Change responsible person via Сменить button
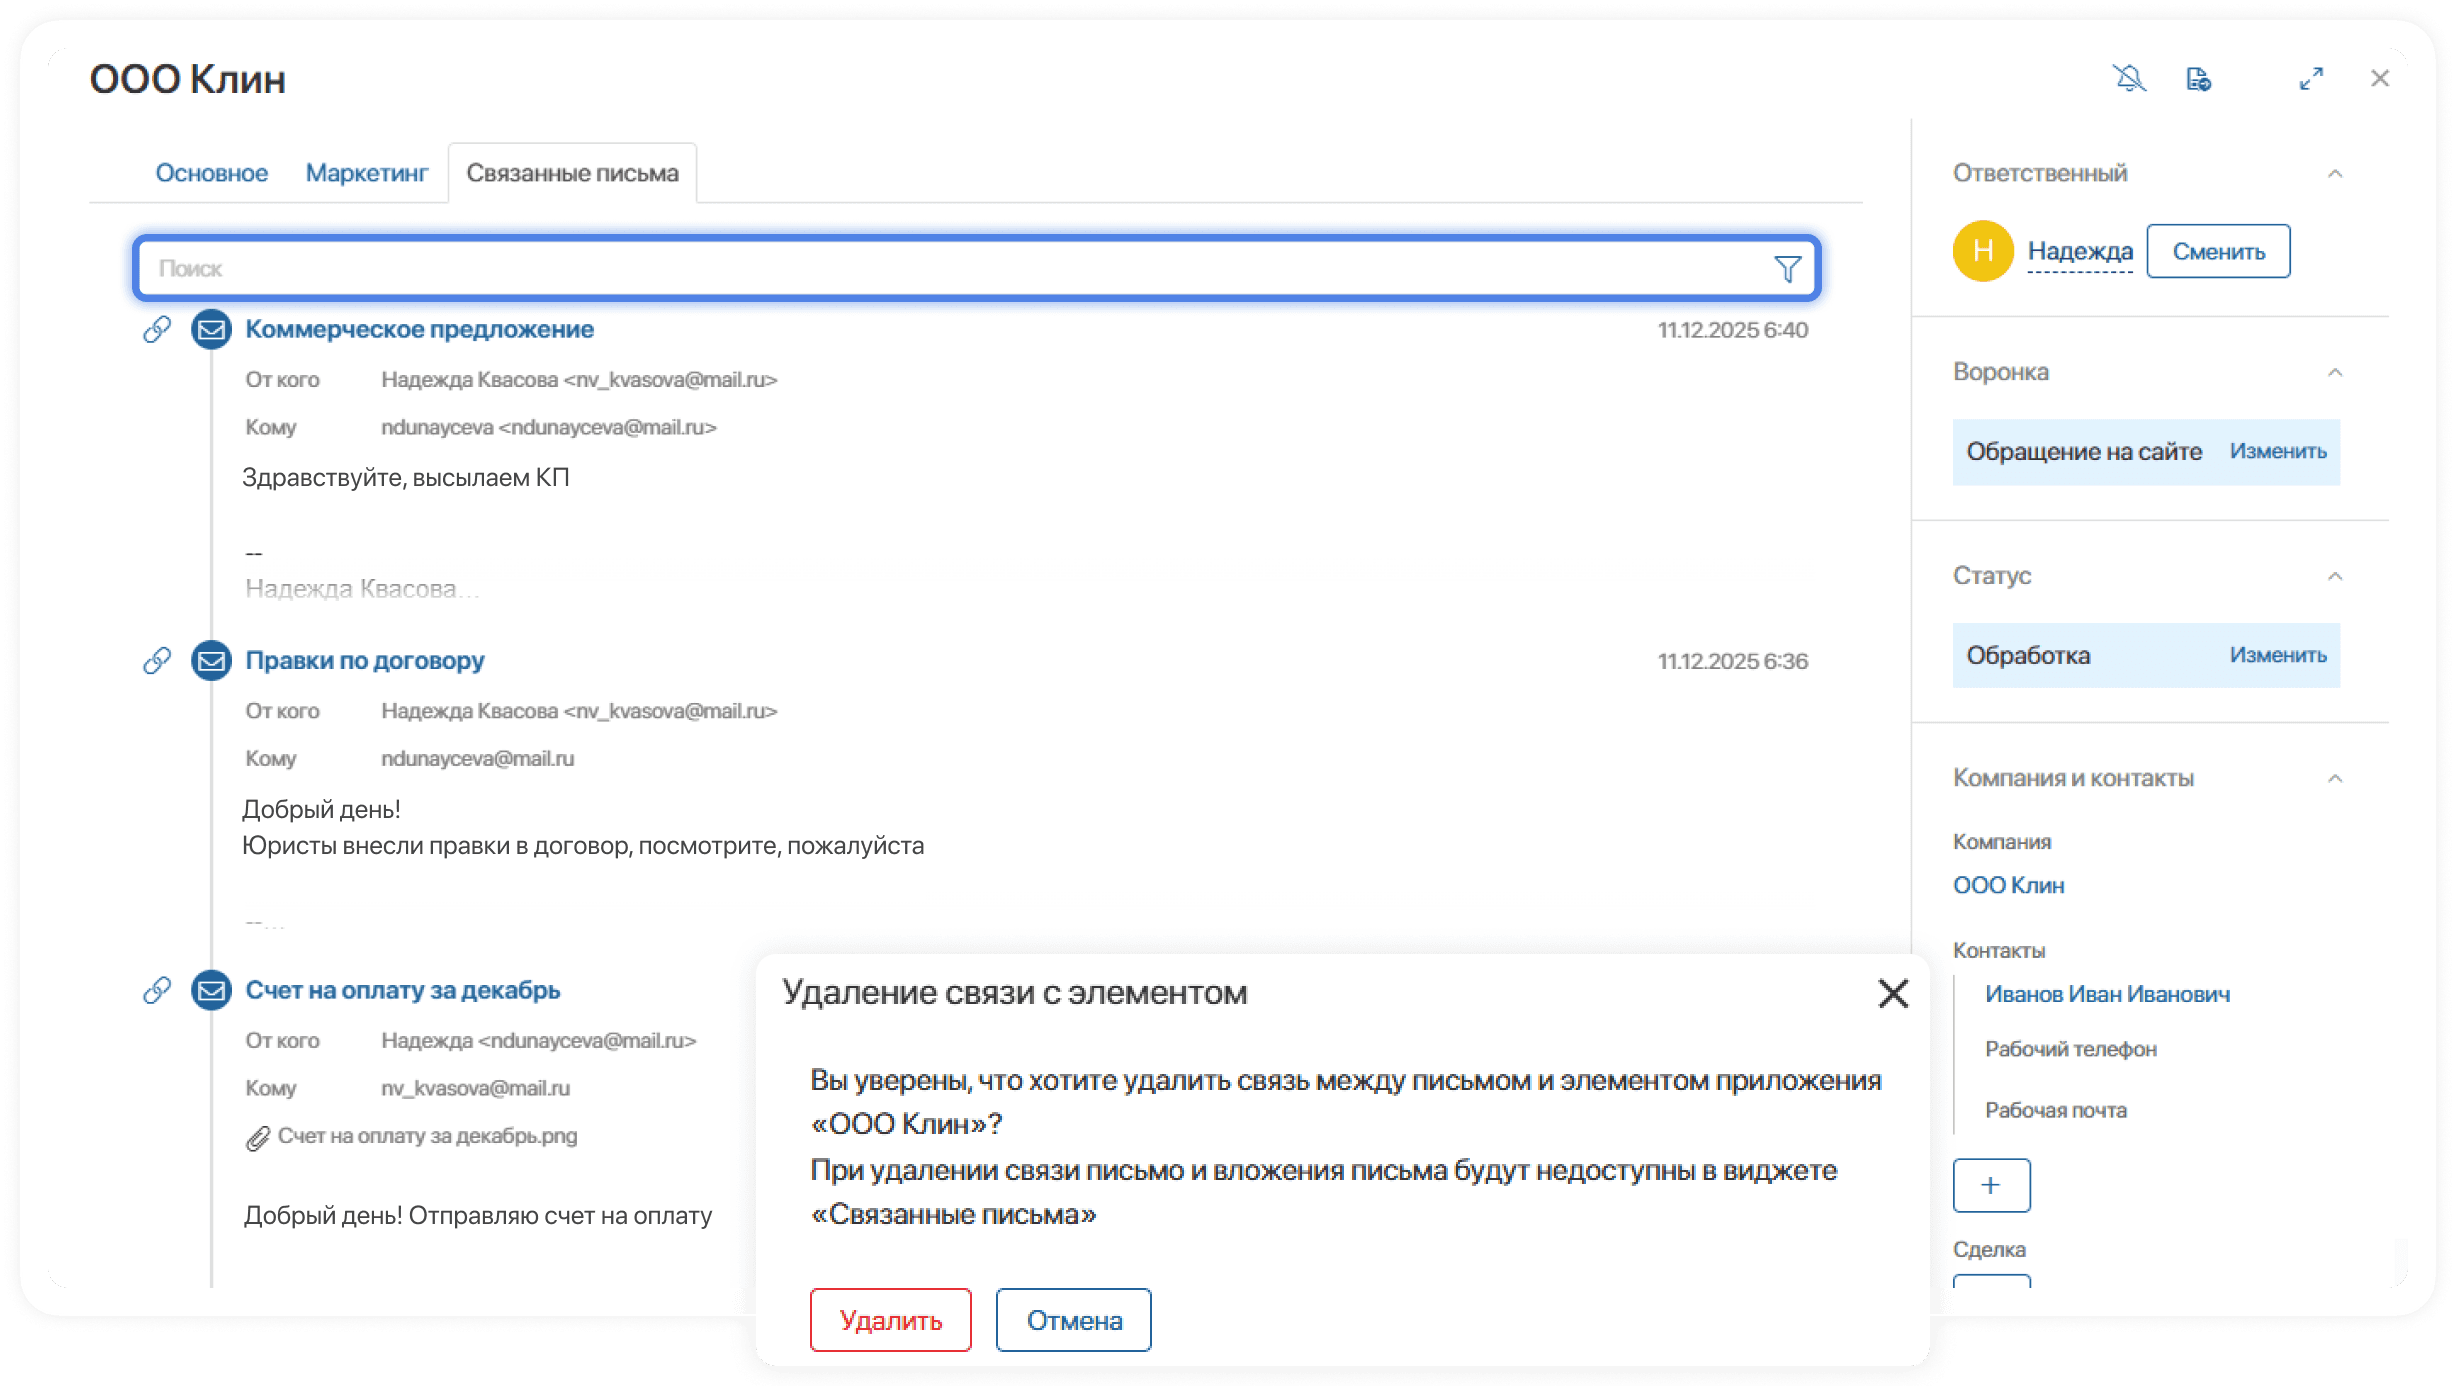 pyautogui.click(x=2218, y=251)
